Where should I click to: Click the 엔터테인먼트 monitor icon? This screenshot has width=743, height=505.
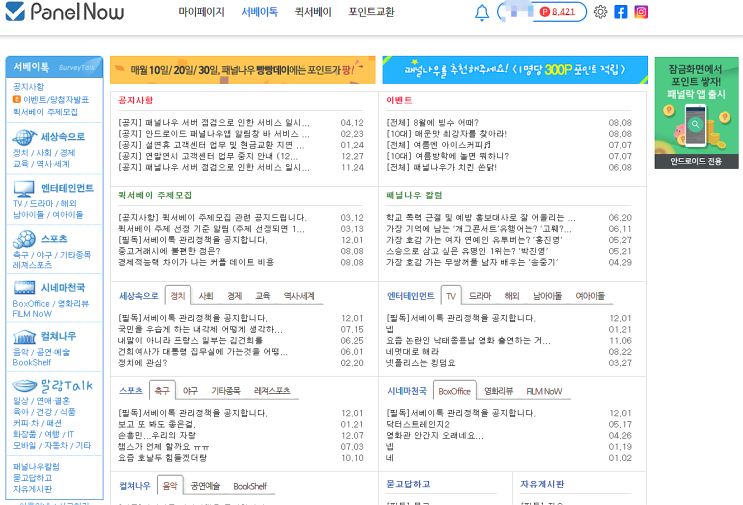click(x=24, y=189)
